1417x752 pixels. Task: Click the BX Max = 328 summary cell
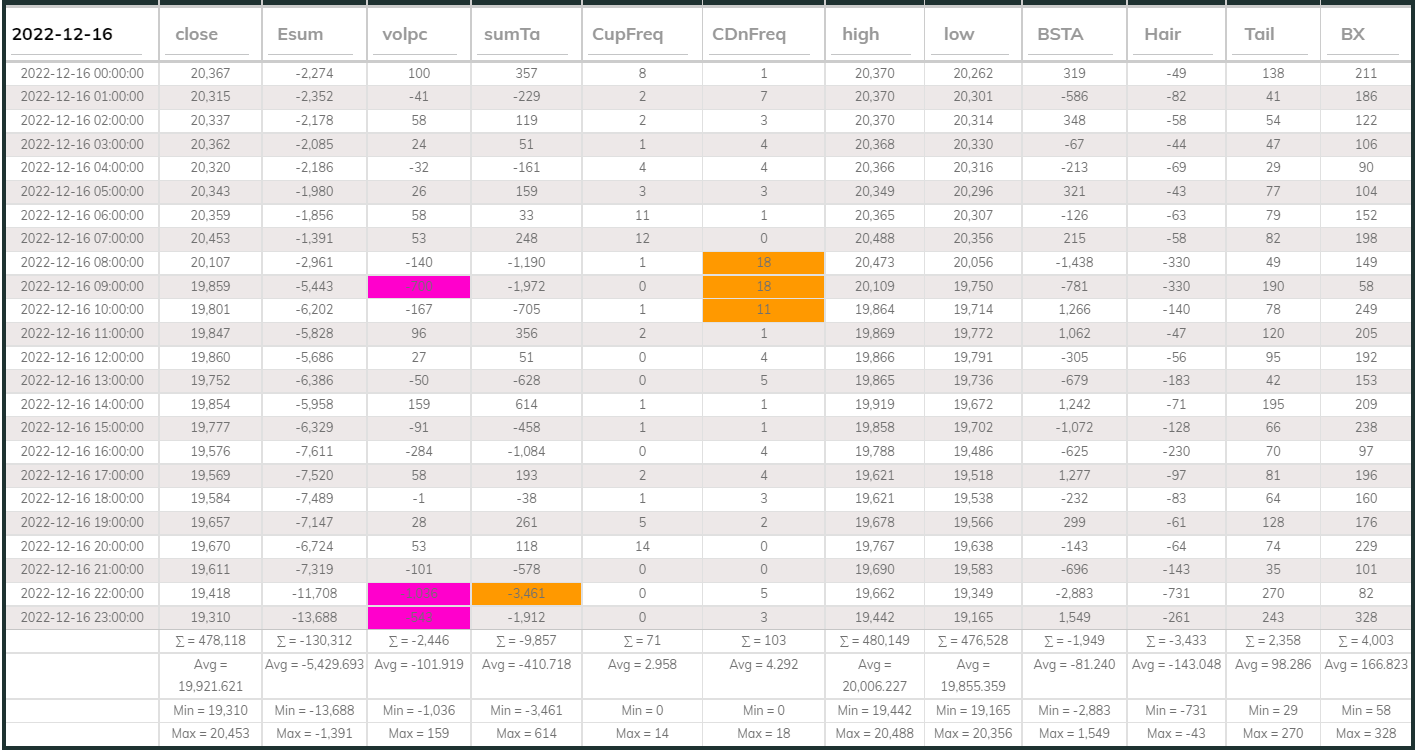[1367, 735]
